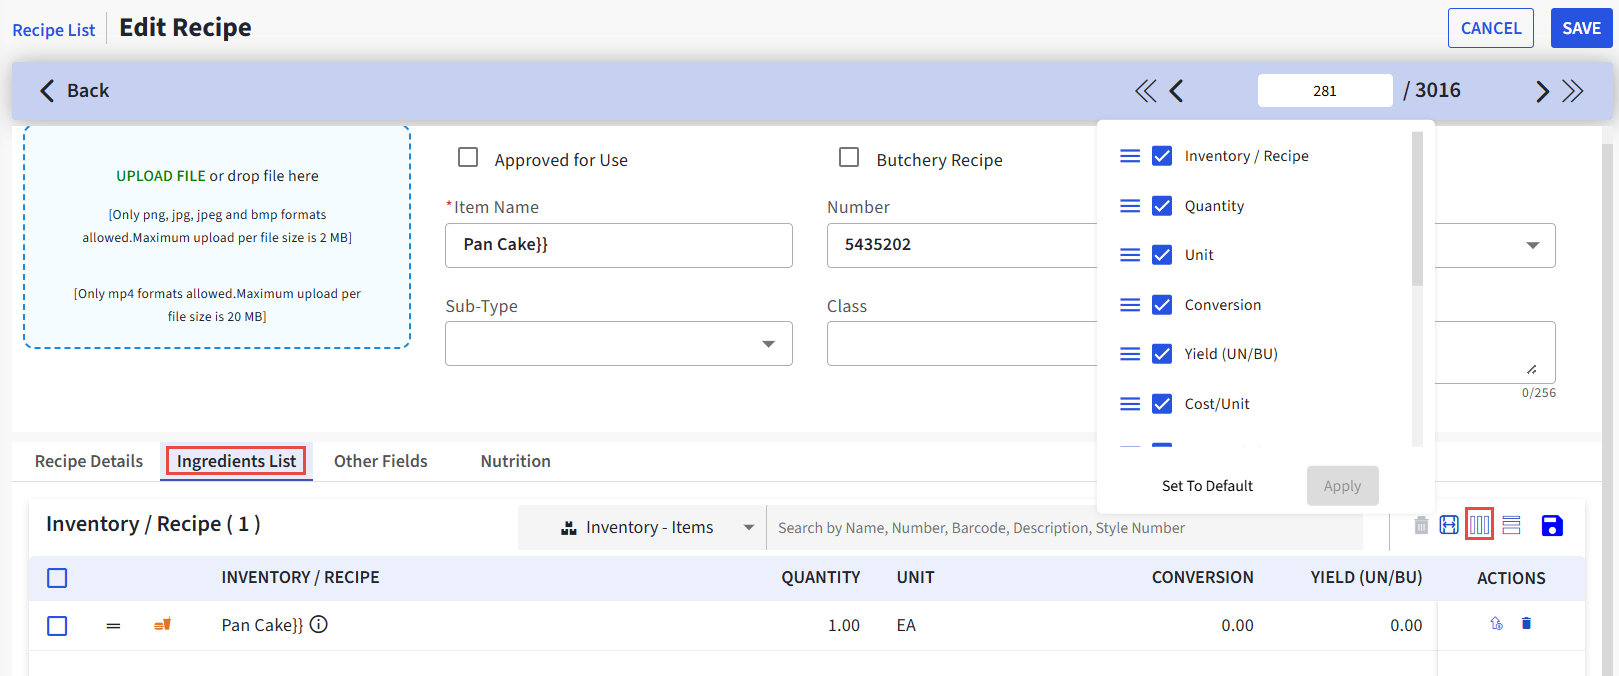
Task: Switch to Other Fields tab
Action: [x=381, y=461]
